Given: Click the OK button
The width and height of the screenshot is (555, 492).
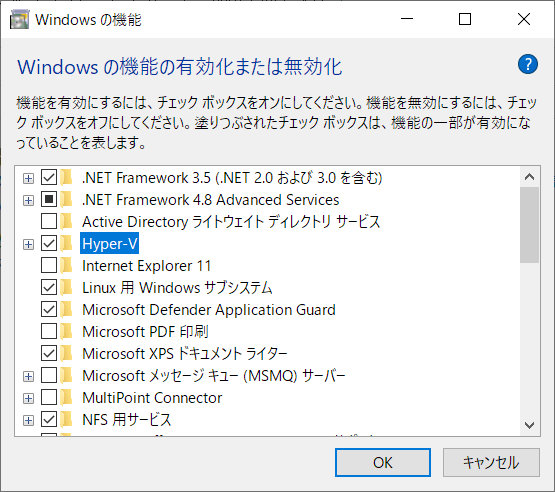Looking at the screenshot, I should point(383,462).
